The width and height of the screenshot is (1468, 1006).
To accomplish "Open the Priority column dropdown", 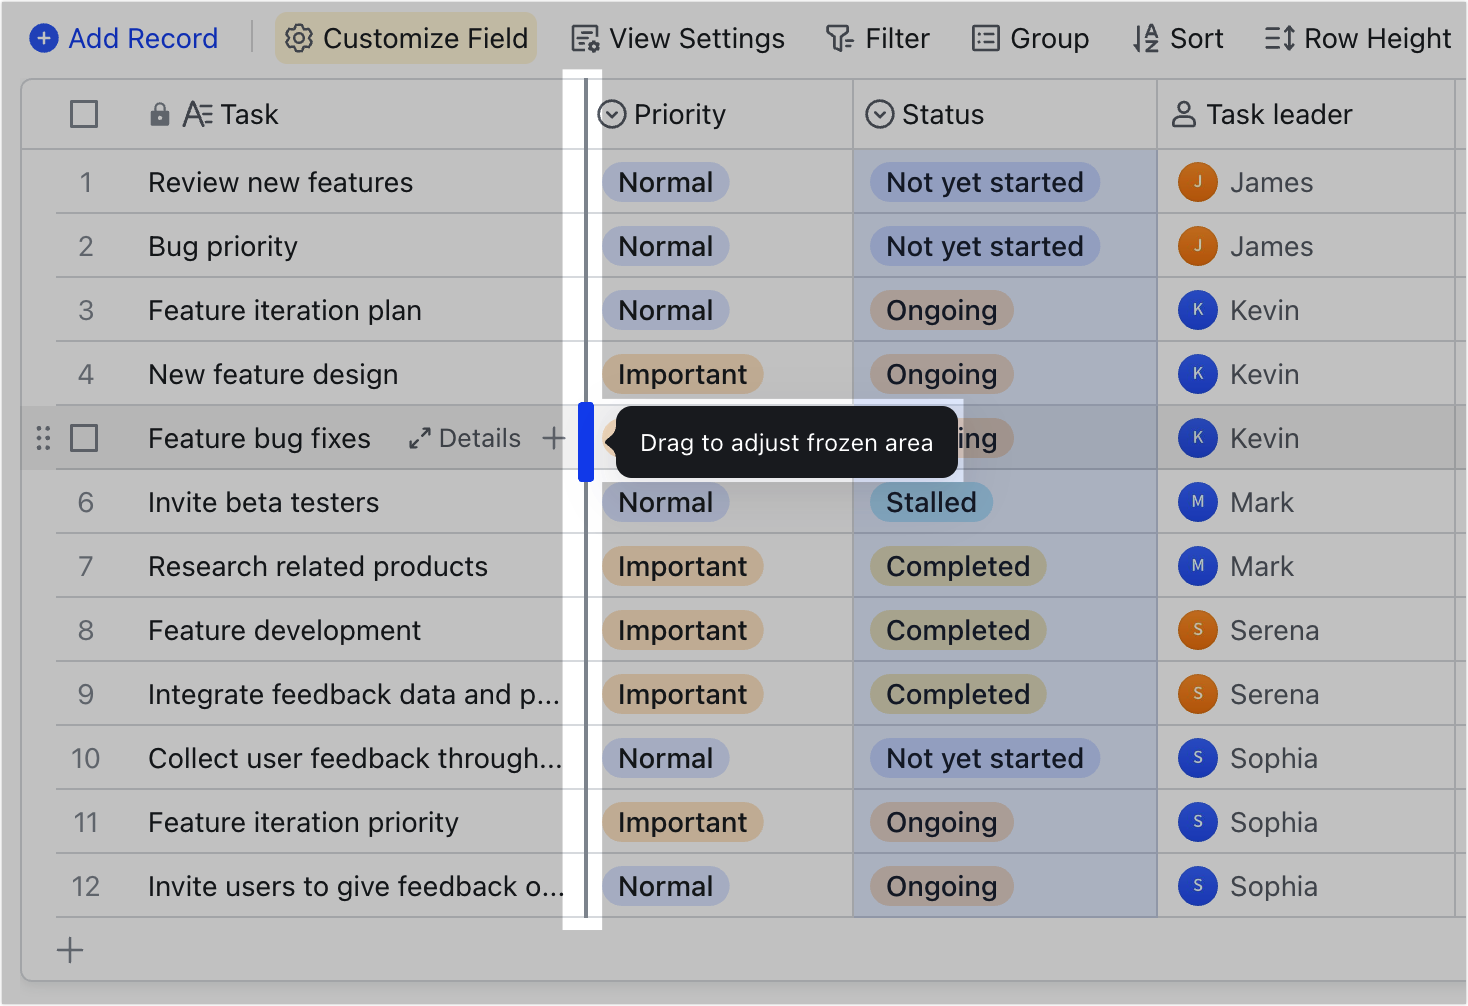I will (613, 114).
